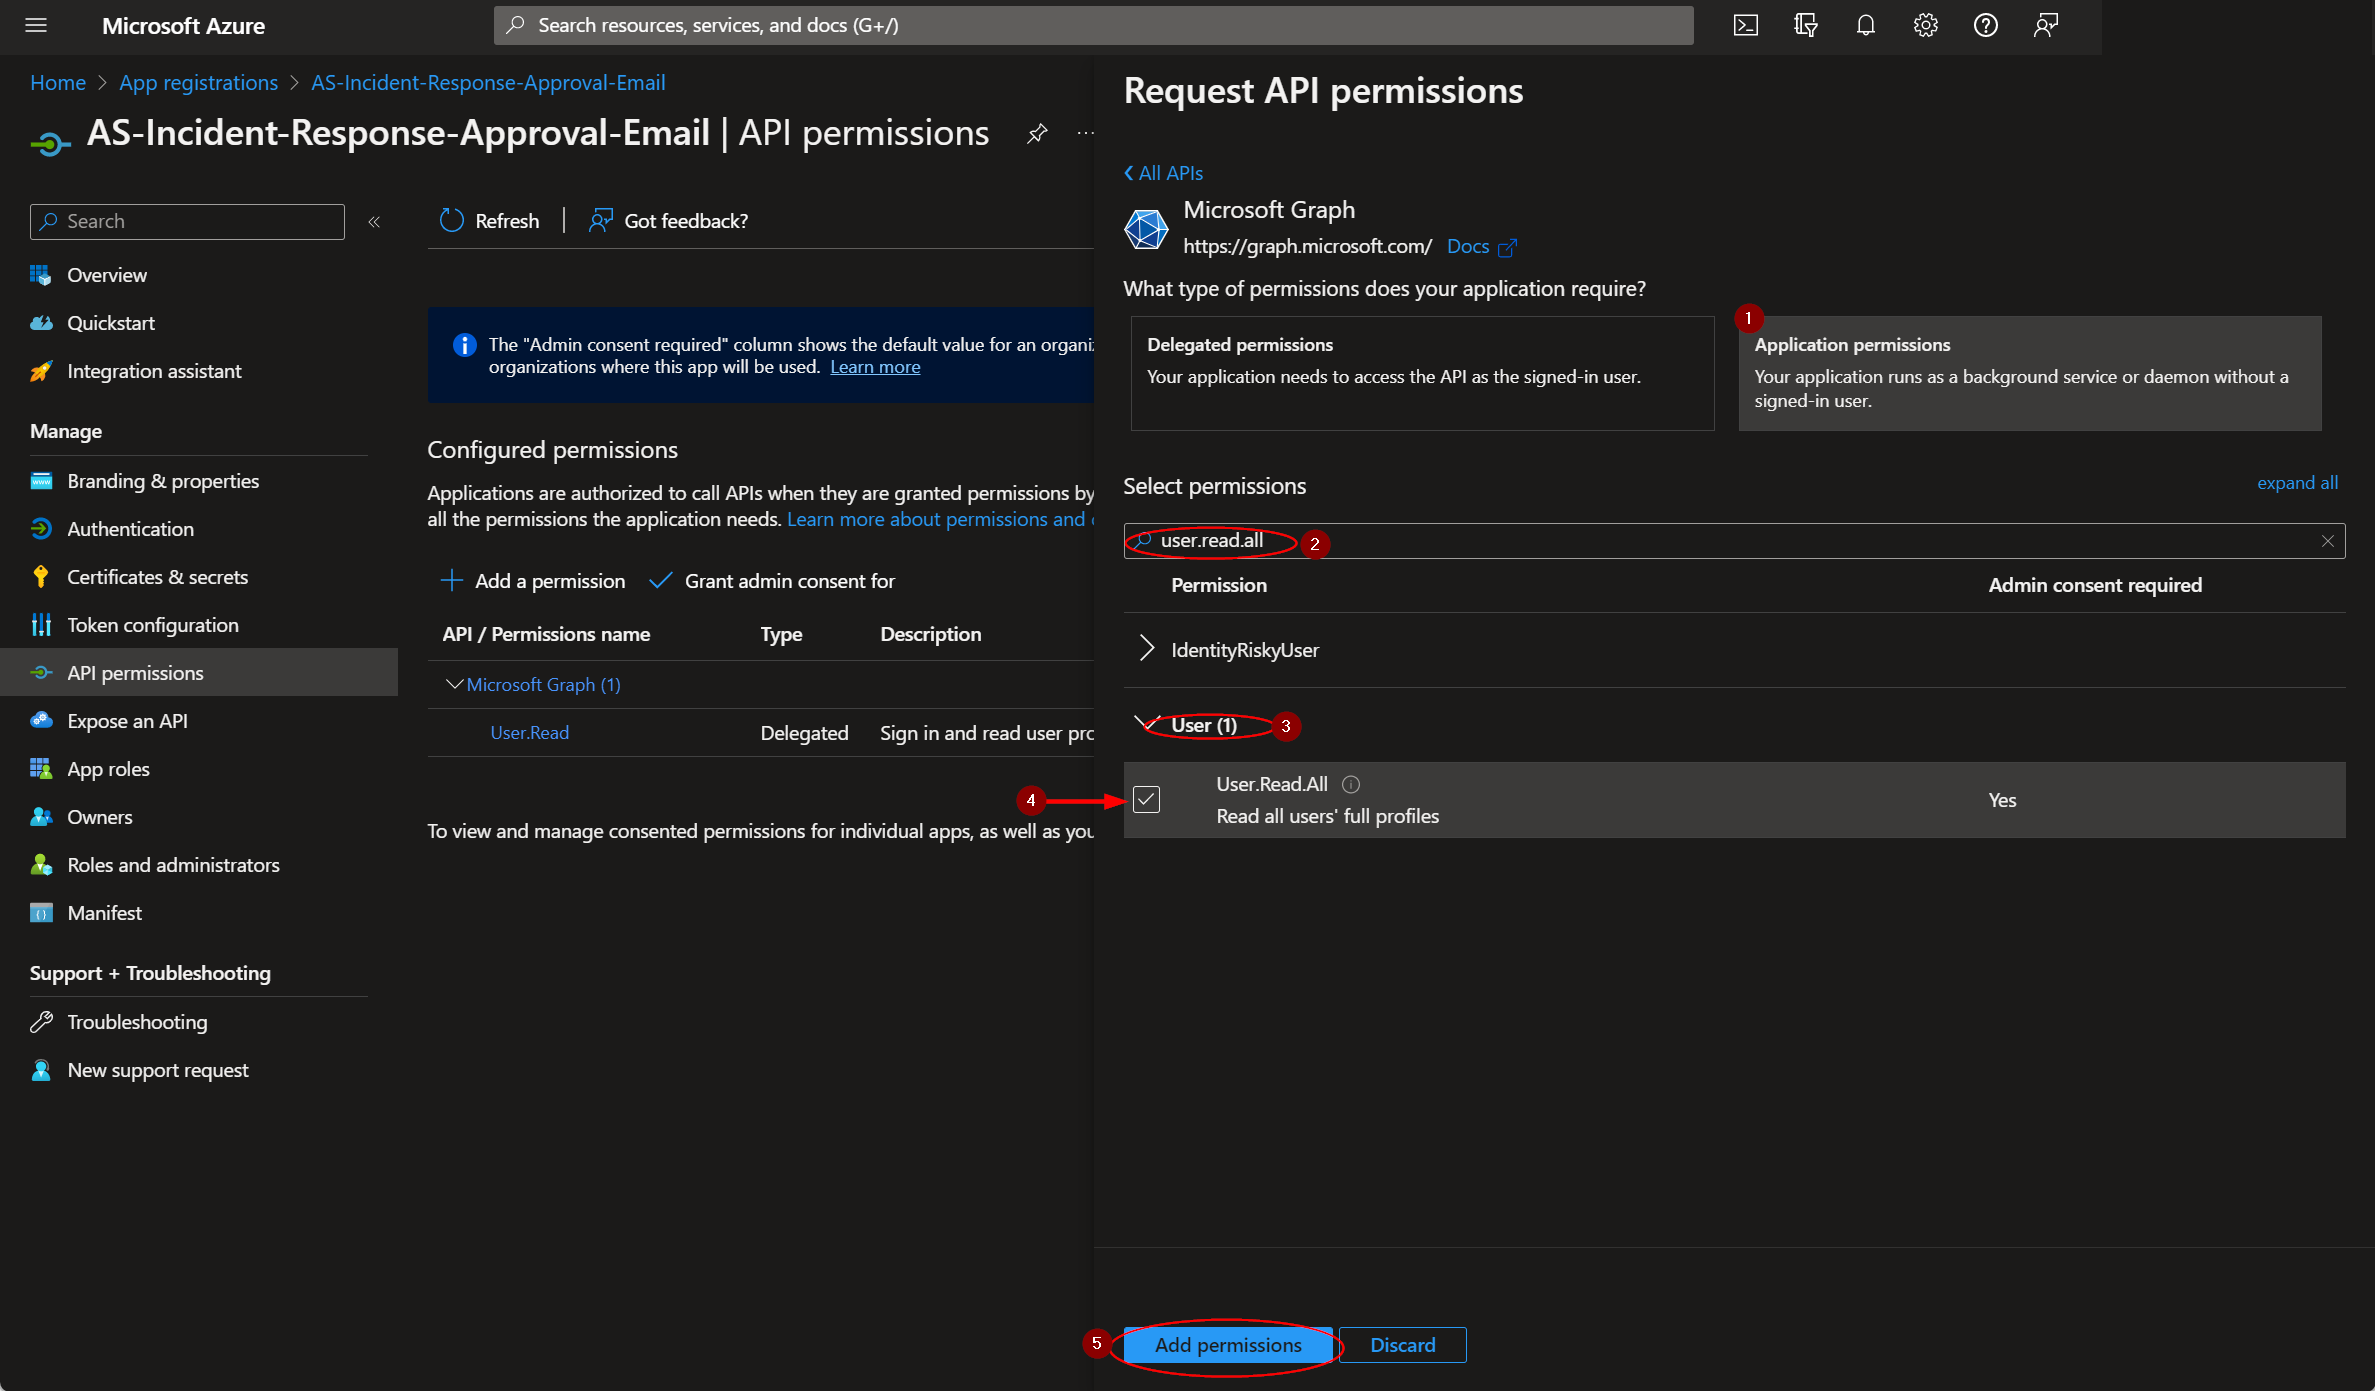The image size is (2375, 1391).
Task: Click the permissions filter field containing user.read.all
Action: 1734,541
